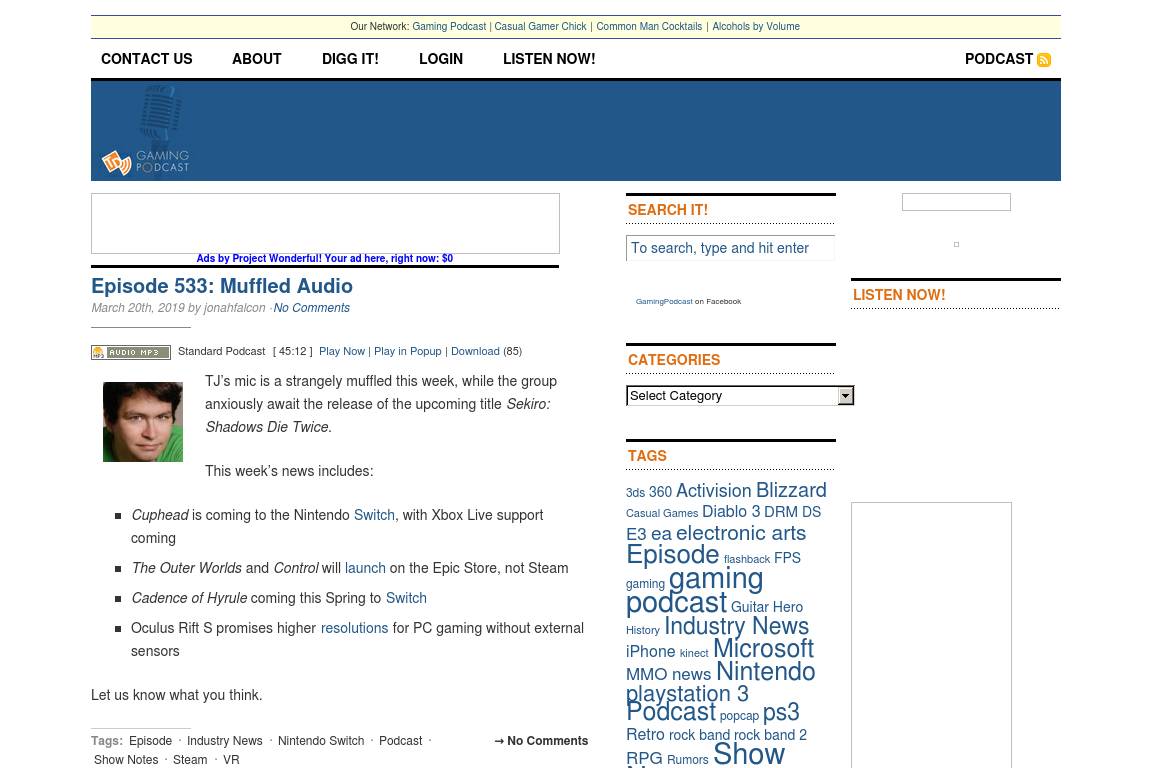Go to the About page

pyautogui.click(x=257, y=60)
